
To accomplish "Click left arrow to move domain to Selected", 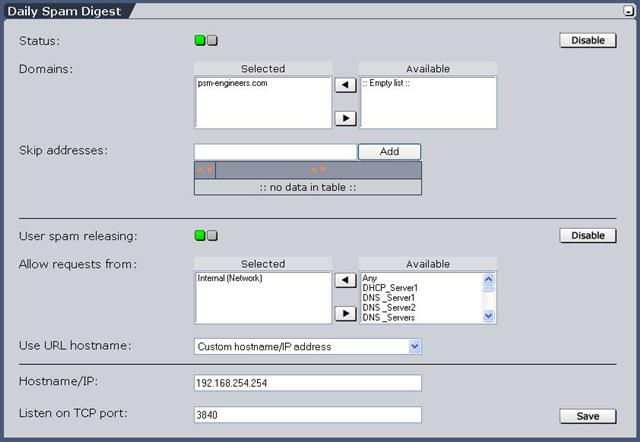I will [x=345, y=86].
